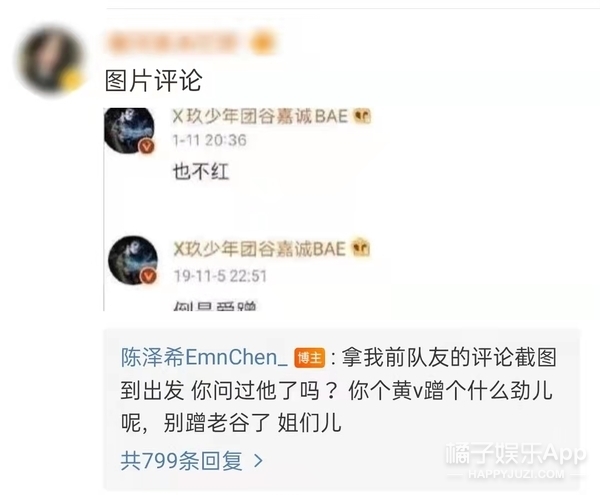Click the orange 博主 tag

pyautogui.click(x=310, y=358)
